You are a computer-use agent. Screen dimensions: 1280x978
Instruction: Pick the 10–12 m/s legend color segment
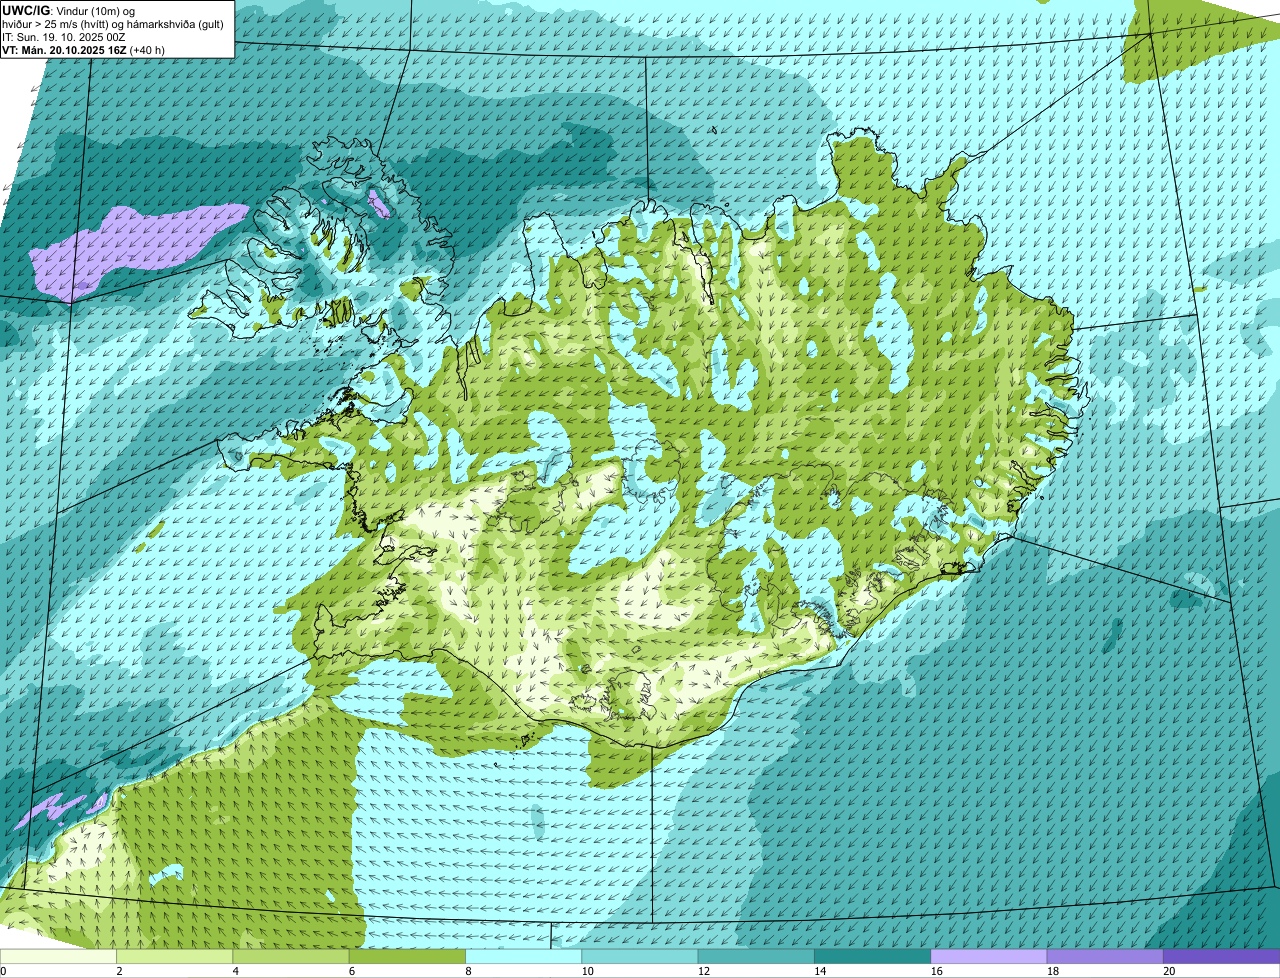(x=640, y=956)
